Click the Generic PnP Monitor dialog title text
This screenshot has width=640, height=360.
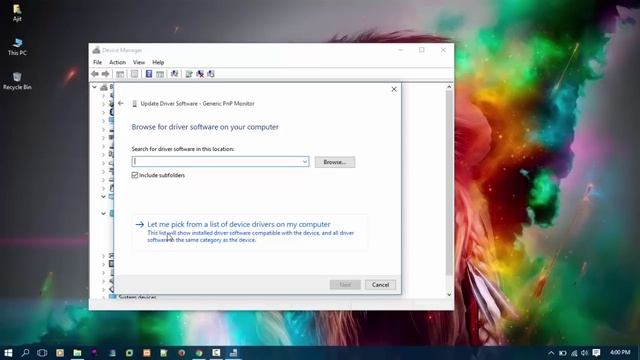pyautogui.click(x=198, y=104)
